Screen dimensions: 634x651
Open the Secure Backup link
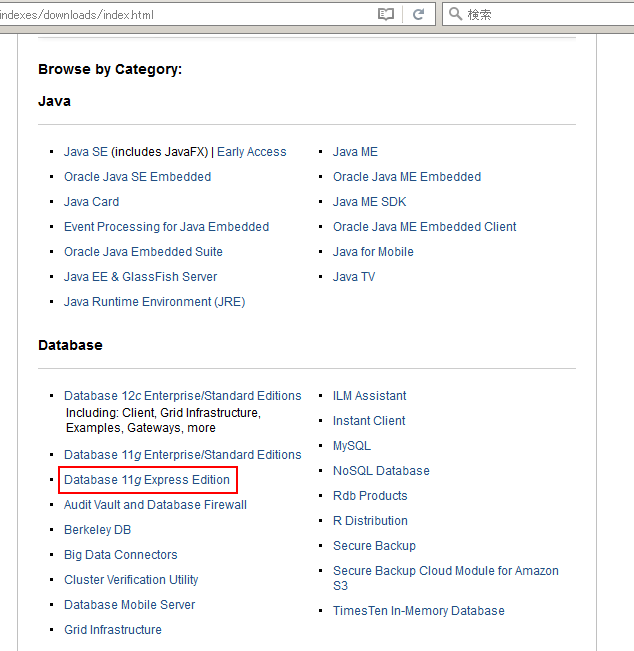[374, 546]
